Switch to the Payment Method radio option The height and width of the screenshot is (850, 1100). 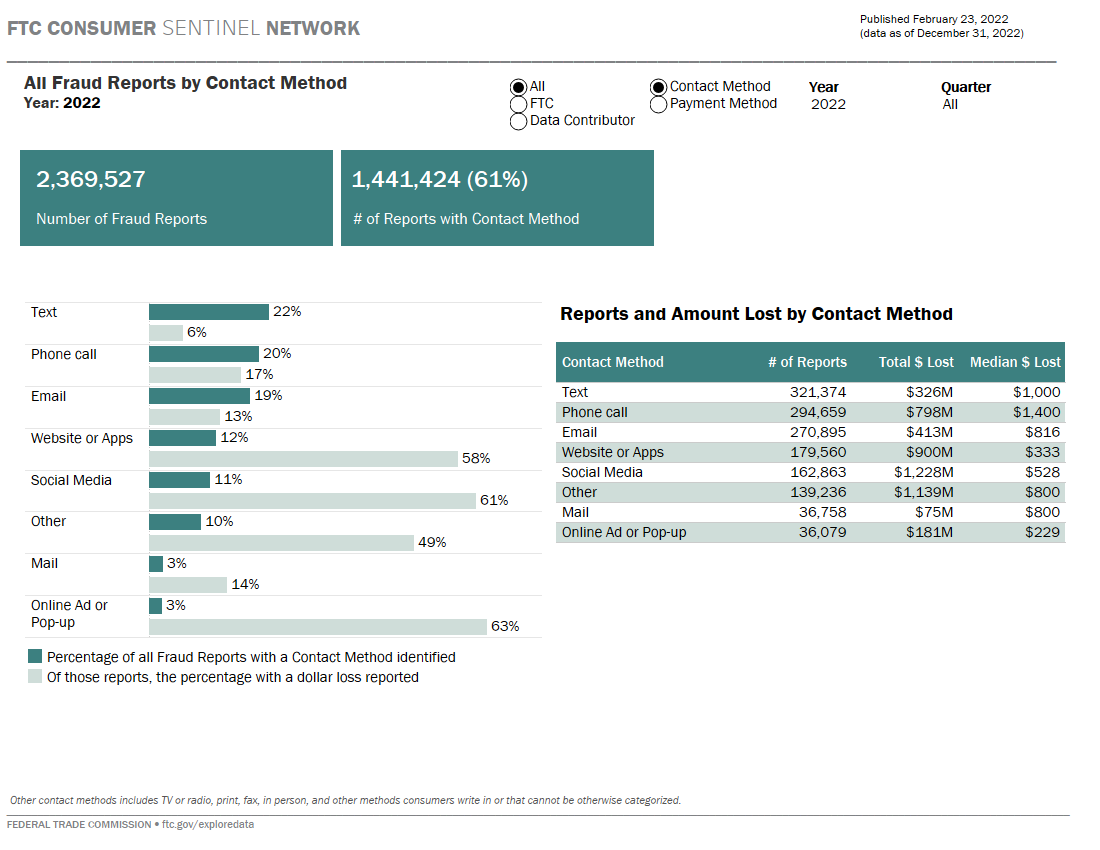658,103
